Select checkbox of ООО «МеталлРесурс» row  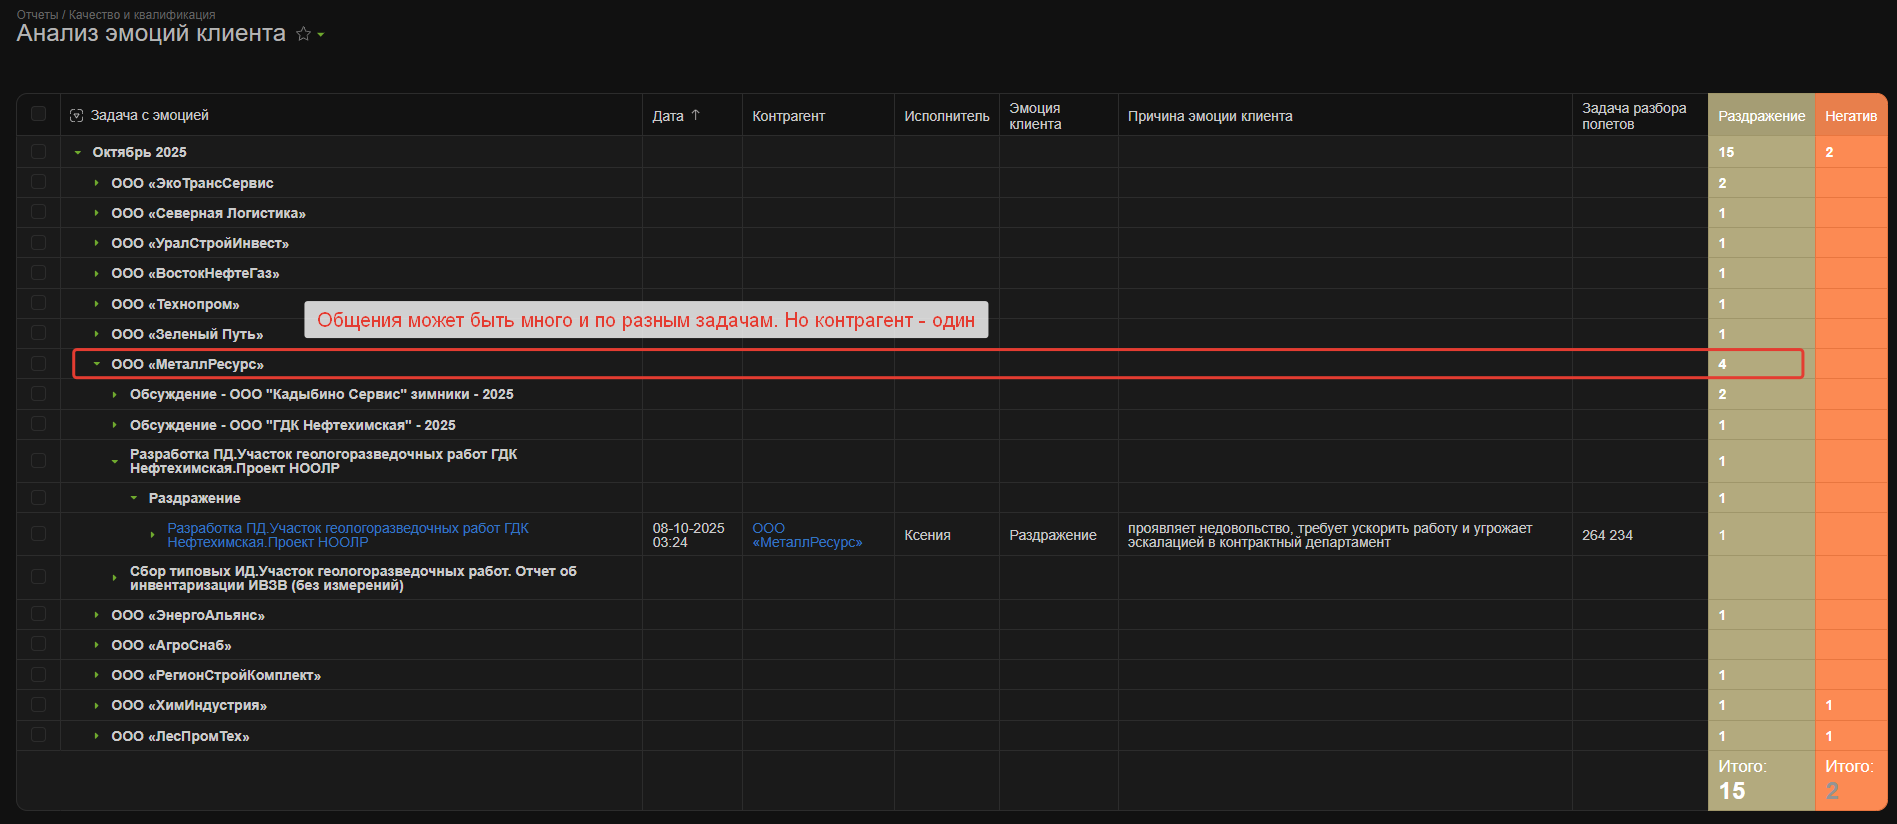[x=38, y=364]
